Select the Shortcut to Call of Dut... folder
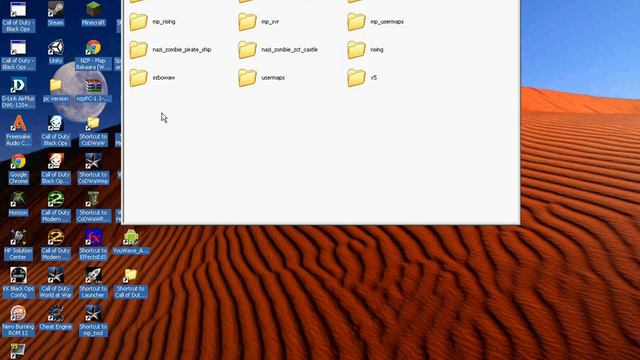 [x=131, y=283]
